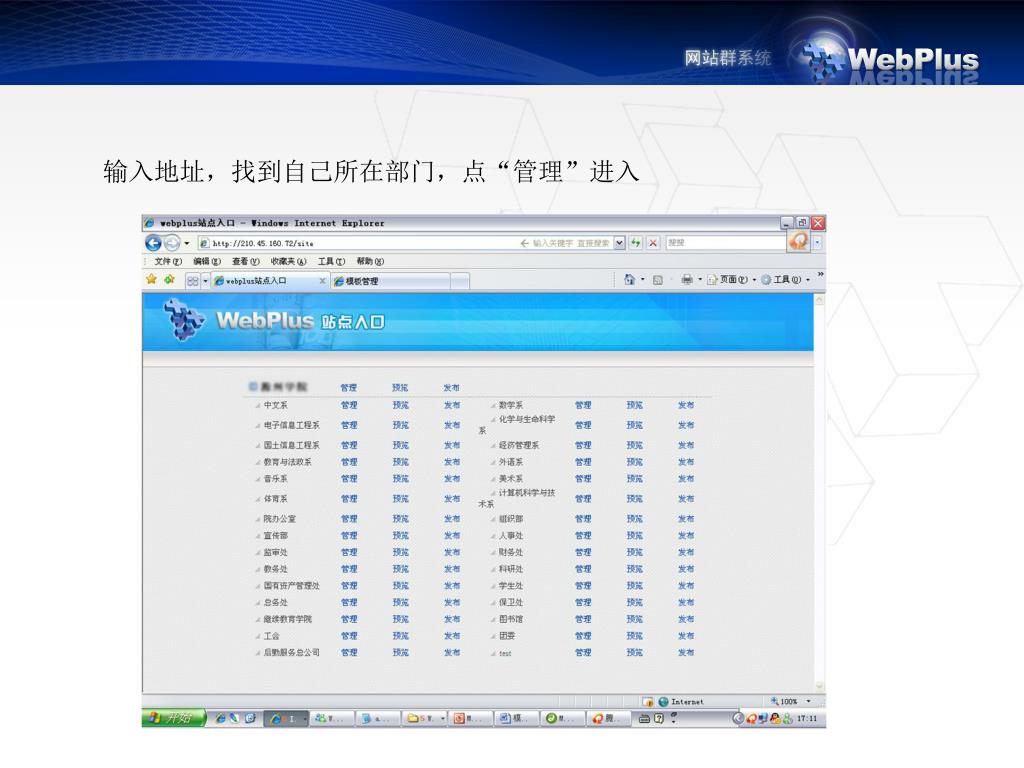Switch to the 模板管理 tab
The image size is (1024, 768).
pos(391,281)
